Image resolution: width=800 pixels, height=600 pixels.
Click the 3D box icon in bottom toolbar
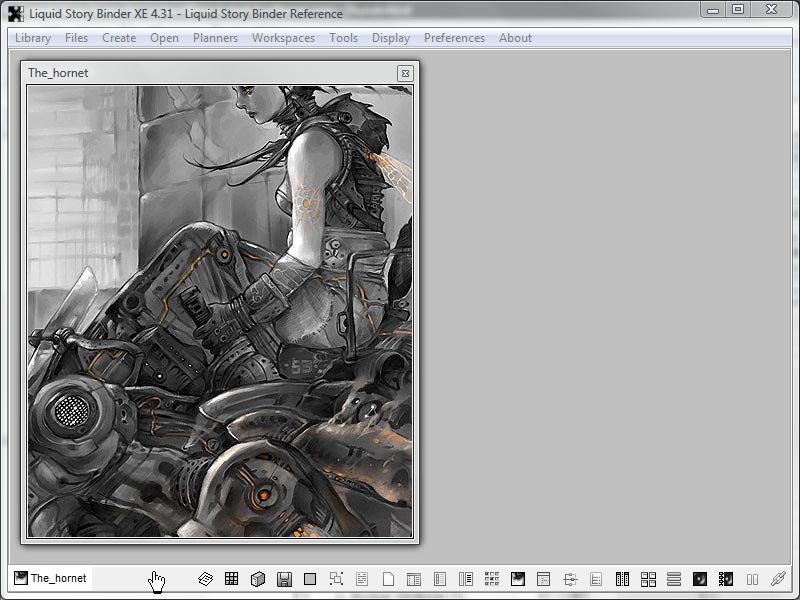click(257, 578)
